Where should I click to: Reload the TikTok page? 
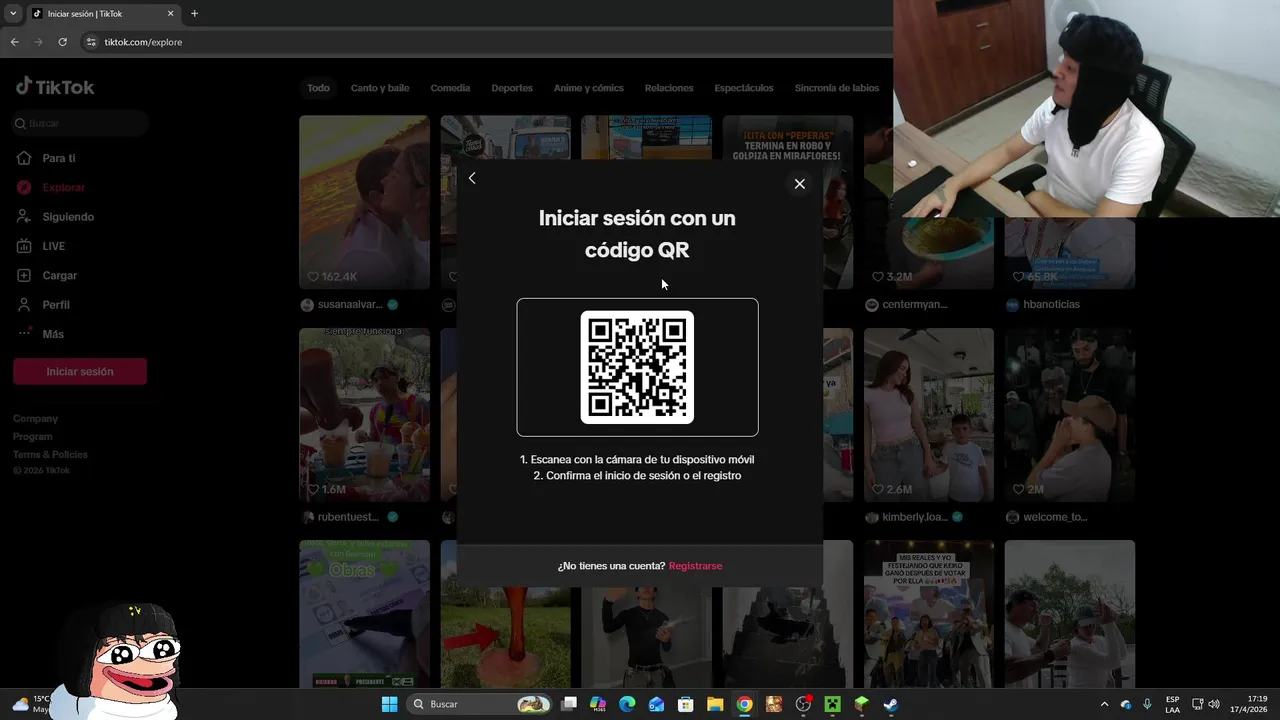pyautogui.click(x=63, y=42)
